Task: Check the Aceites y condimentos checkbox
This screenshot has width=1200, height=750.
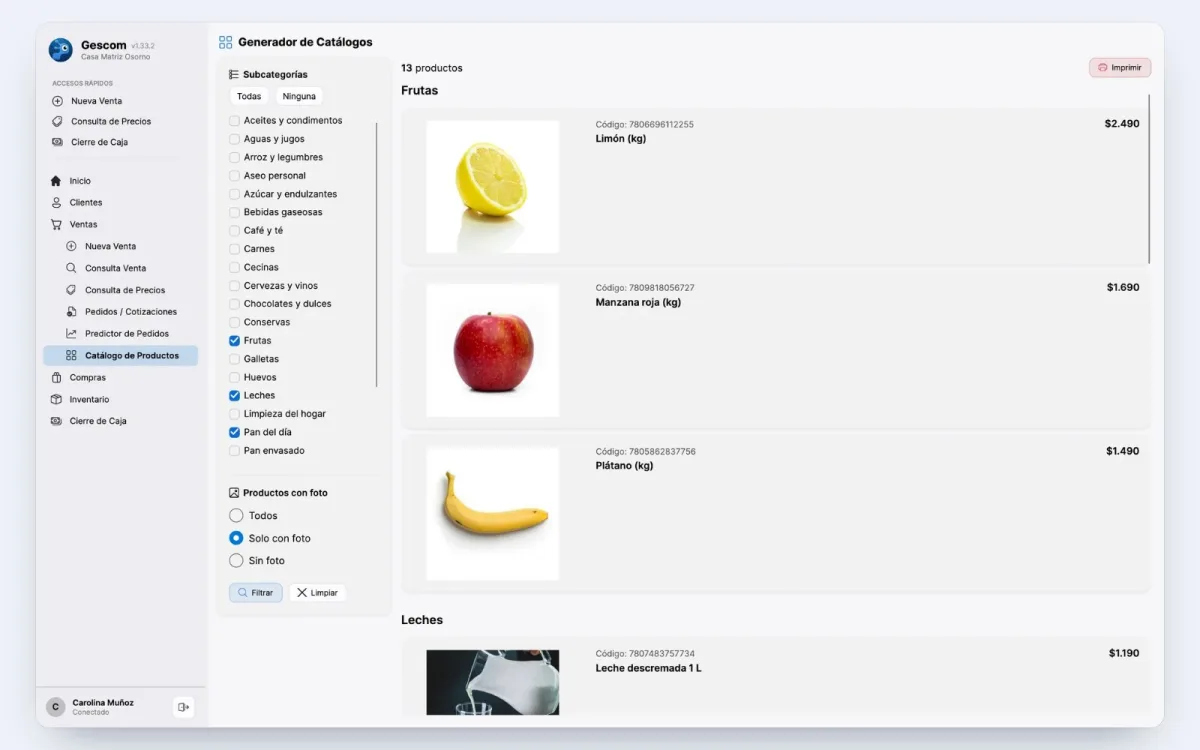Action: (x=234, y=121)
